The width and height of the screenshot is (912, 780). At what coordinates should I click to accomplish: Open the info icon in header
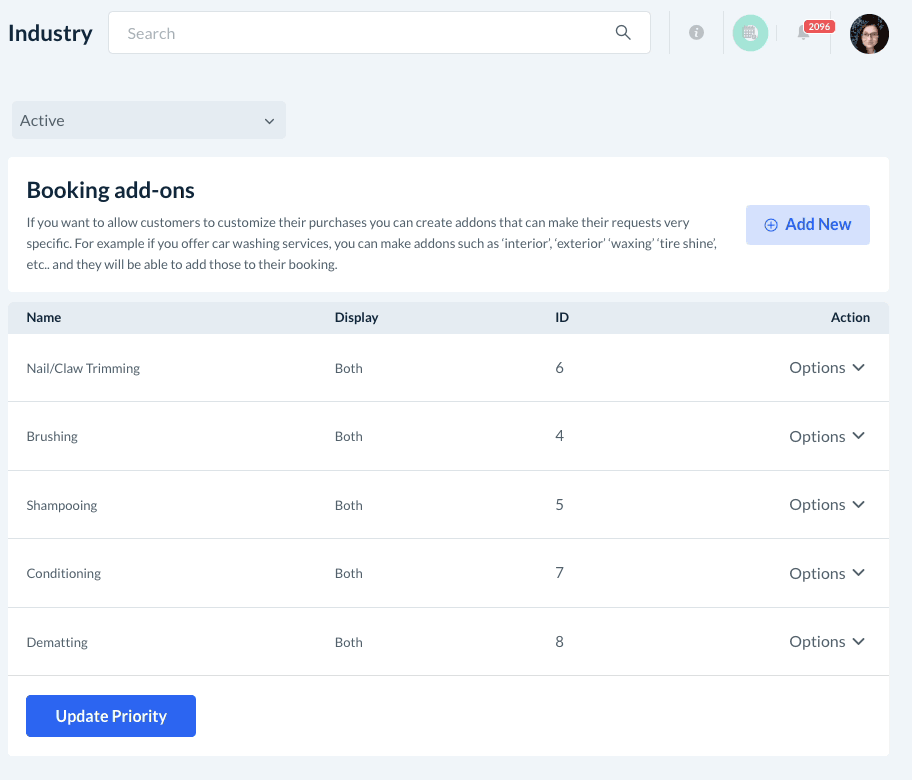click(696, 33)
